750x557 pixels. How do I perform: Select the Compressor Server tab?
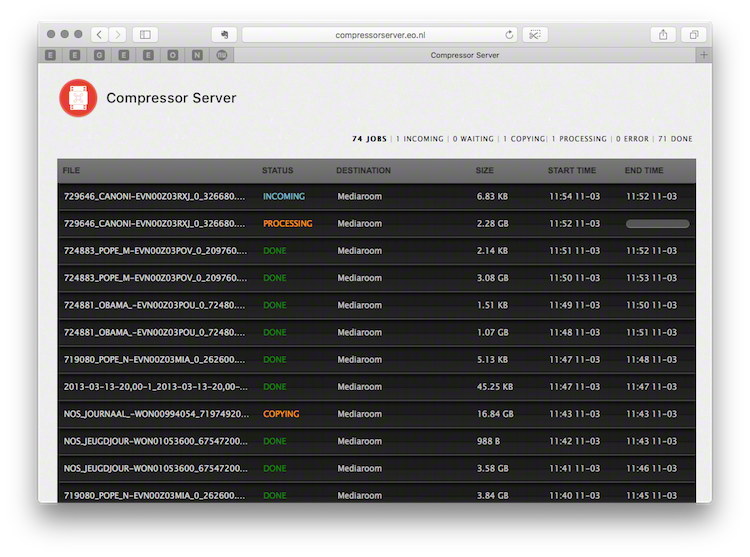tap(464, 55)
